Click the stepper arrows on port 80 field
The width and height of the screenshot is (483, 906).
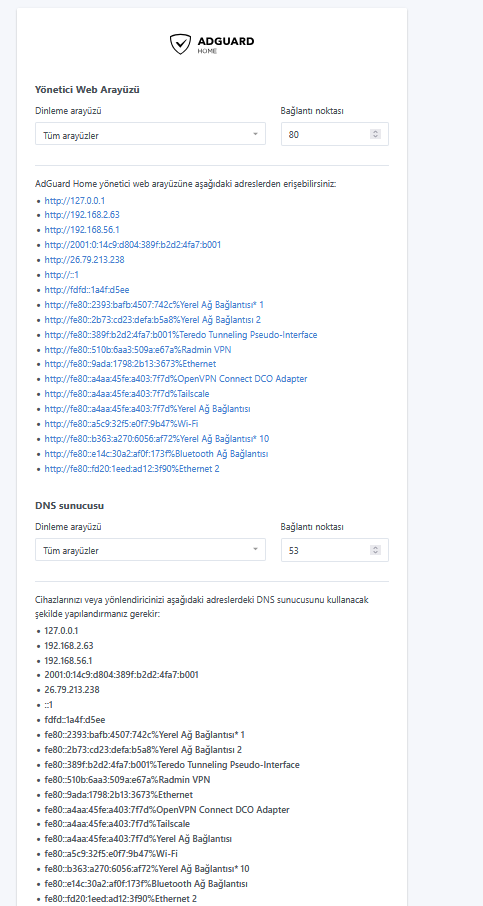click(x=376, y=134)
